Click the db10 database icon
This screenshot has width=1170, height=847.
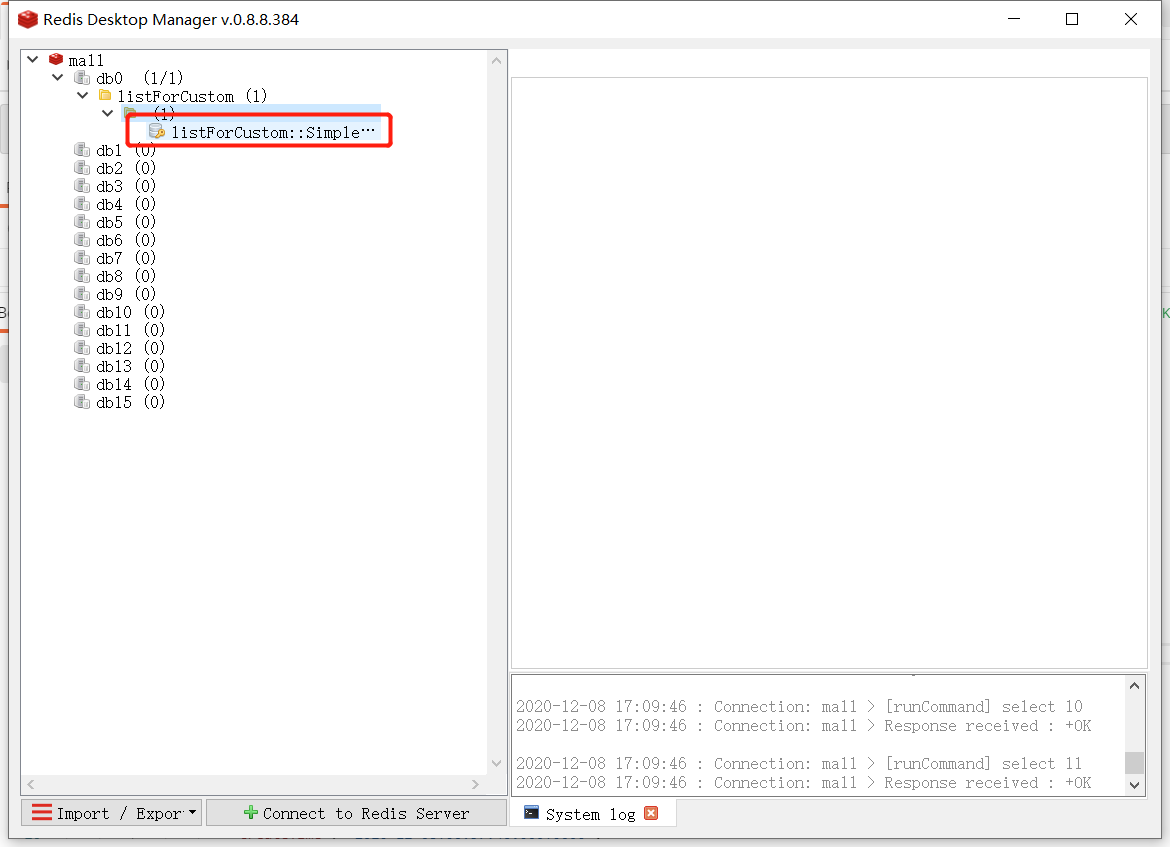82,312
